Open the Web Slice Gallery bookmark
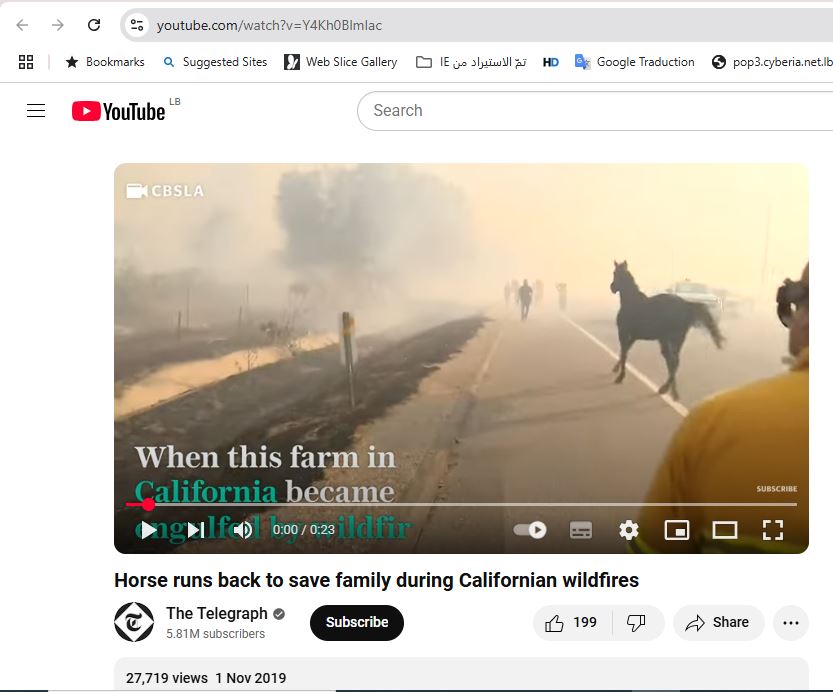This screenshot has height=692, width=833. coord(340,62)
